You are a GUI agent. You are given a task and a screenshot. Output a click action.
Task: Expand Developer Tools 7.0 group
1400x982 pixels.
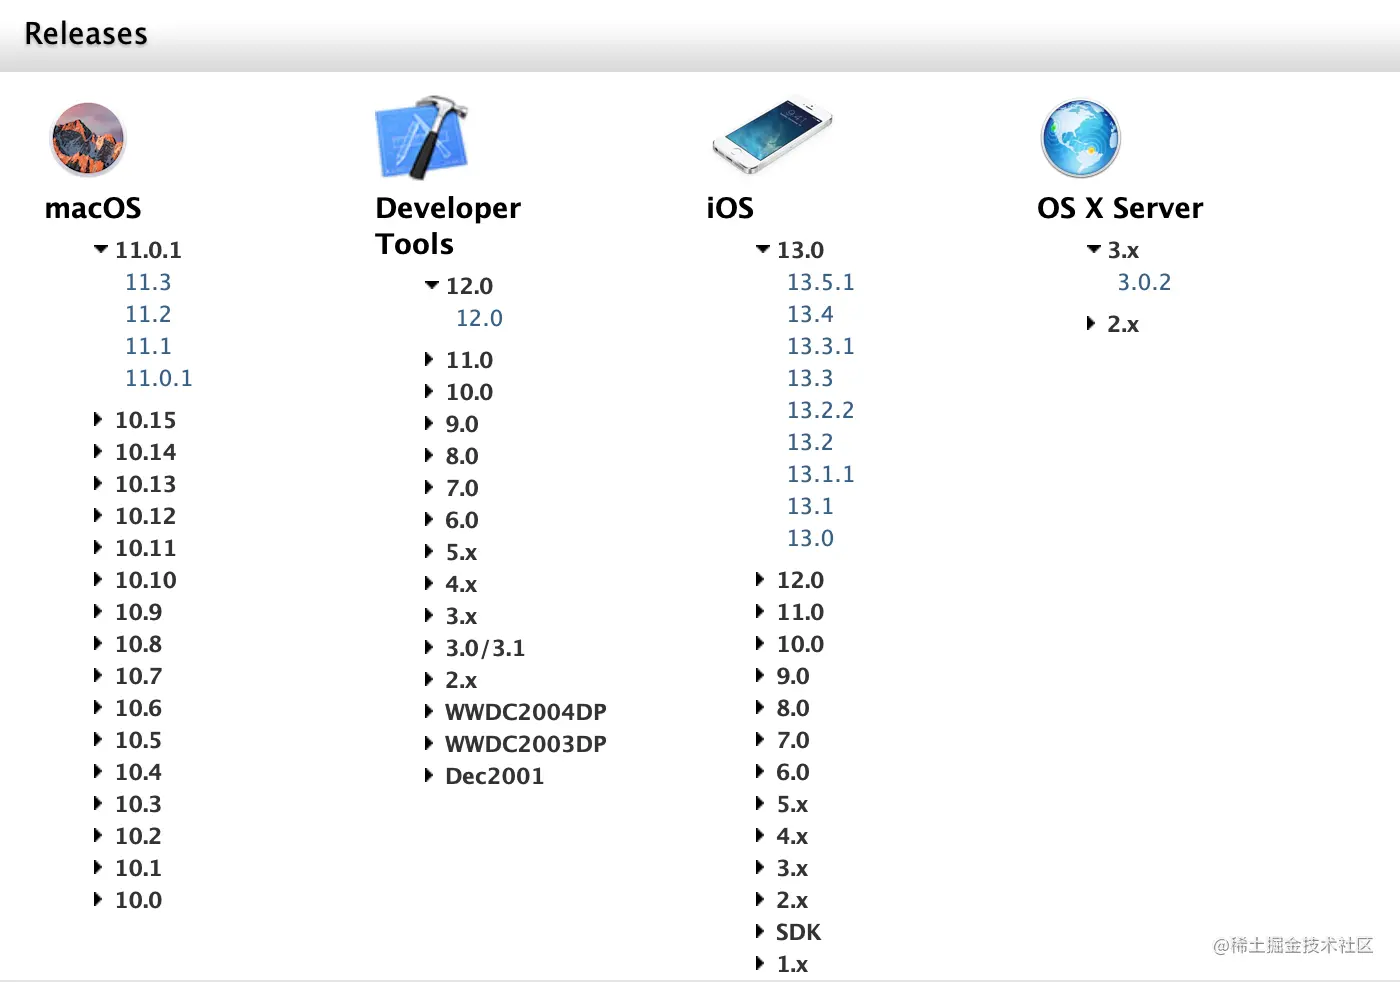coord(429,487)
